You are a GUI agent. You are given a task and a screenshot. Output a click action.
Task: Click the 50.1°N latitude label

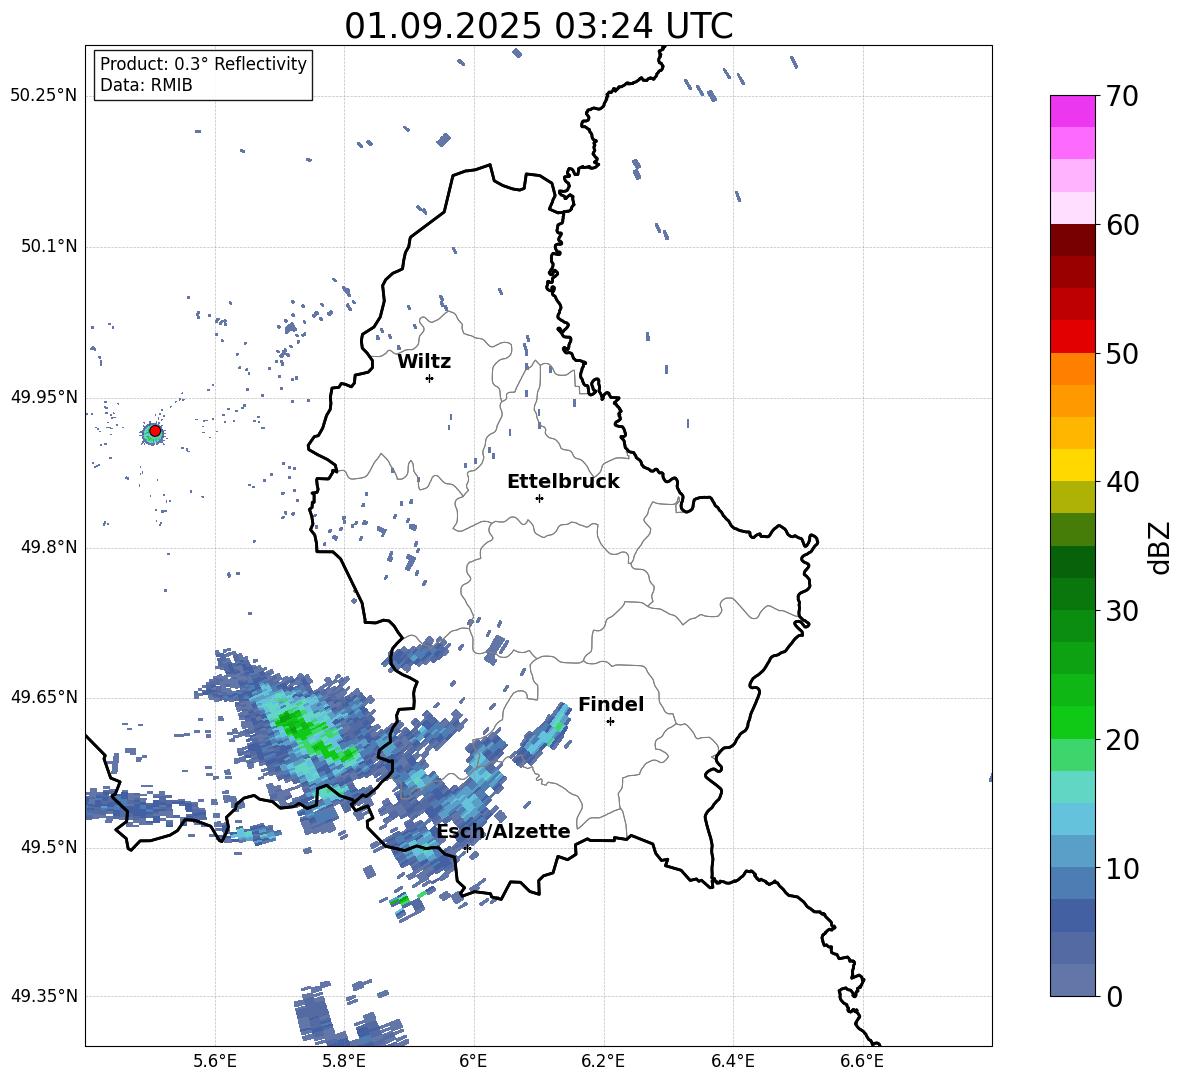(x=49, y=247)
